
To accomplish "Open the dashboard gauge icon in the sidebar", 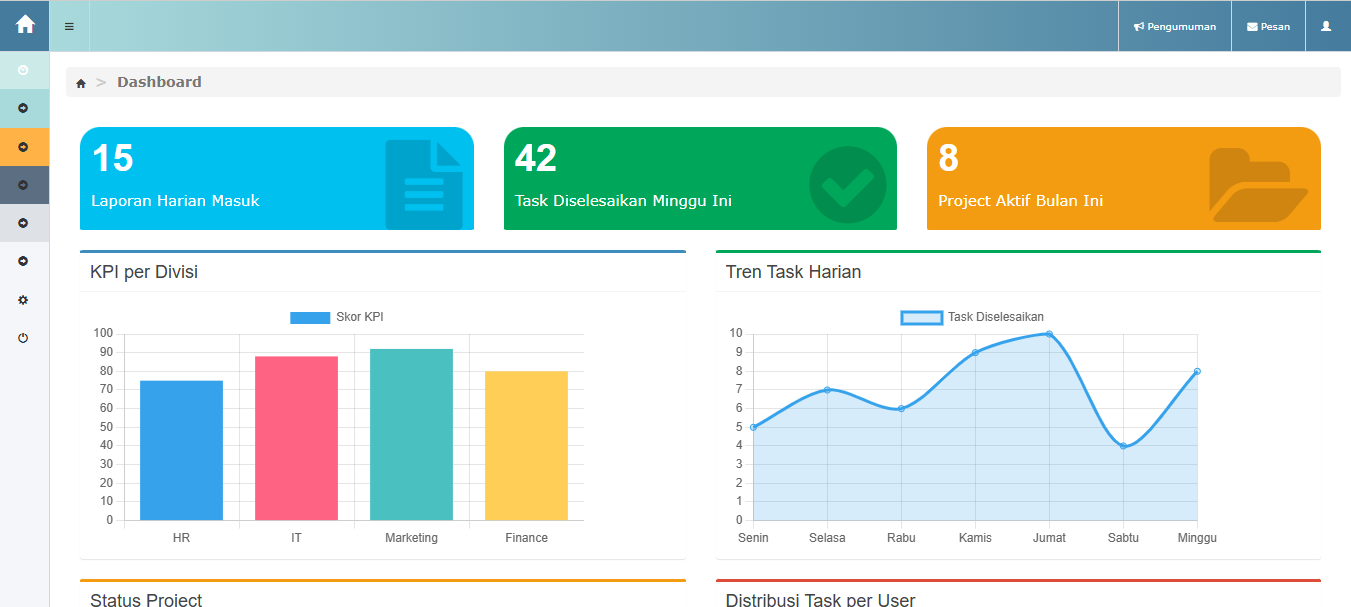I will click(x=23, y=70).
